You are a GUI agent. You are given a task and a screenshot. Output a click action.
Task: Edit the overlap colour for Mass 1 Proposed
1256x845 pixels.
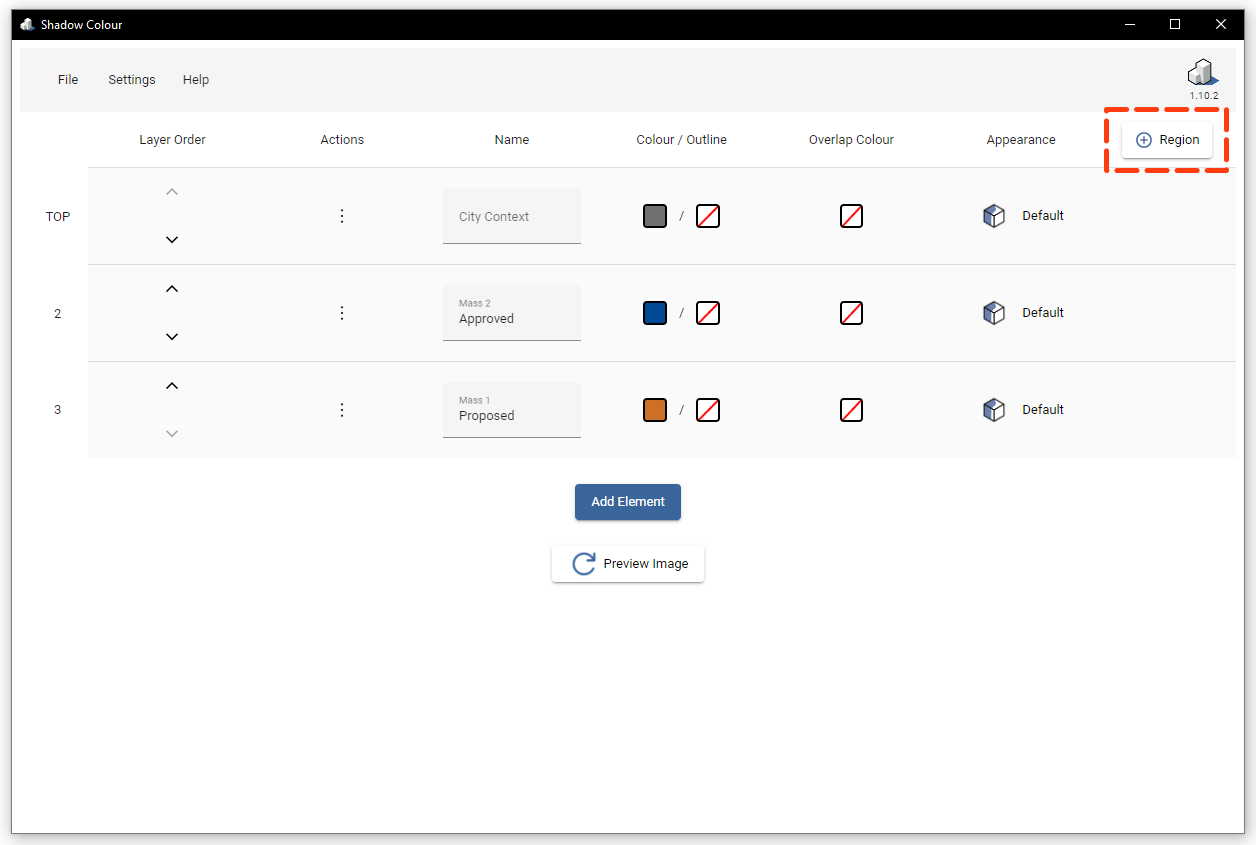[x=851, y=409]
